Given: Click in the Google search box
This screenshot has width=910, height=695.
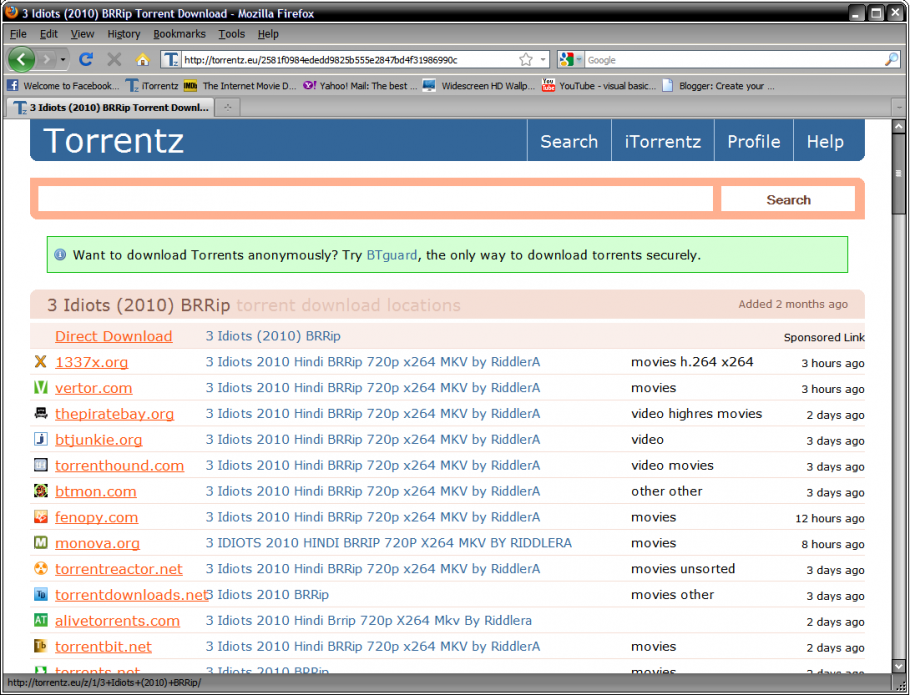Looking at the screenshot, I should (734, 60).
